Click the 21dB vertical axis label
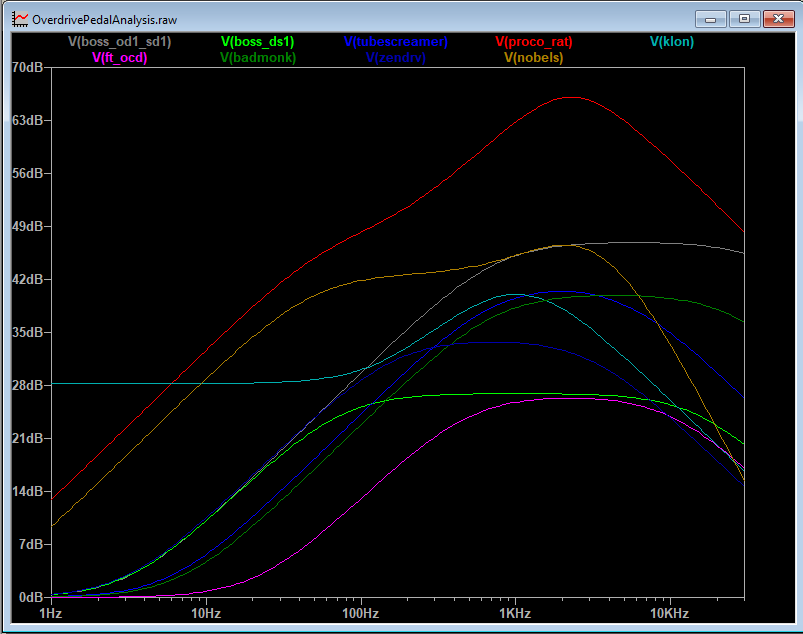The width and height of the screenshot is (803, 634). pos(28,438)
